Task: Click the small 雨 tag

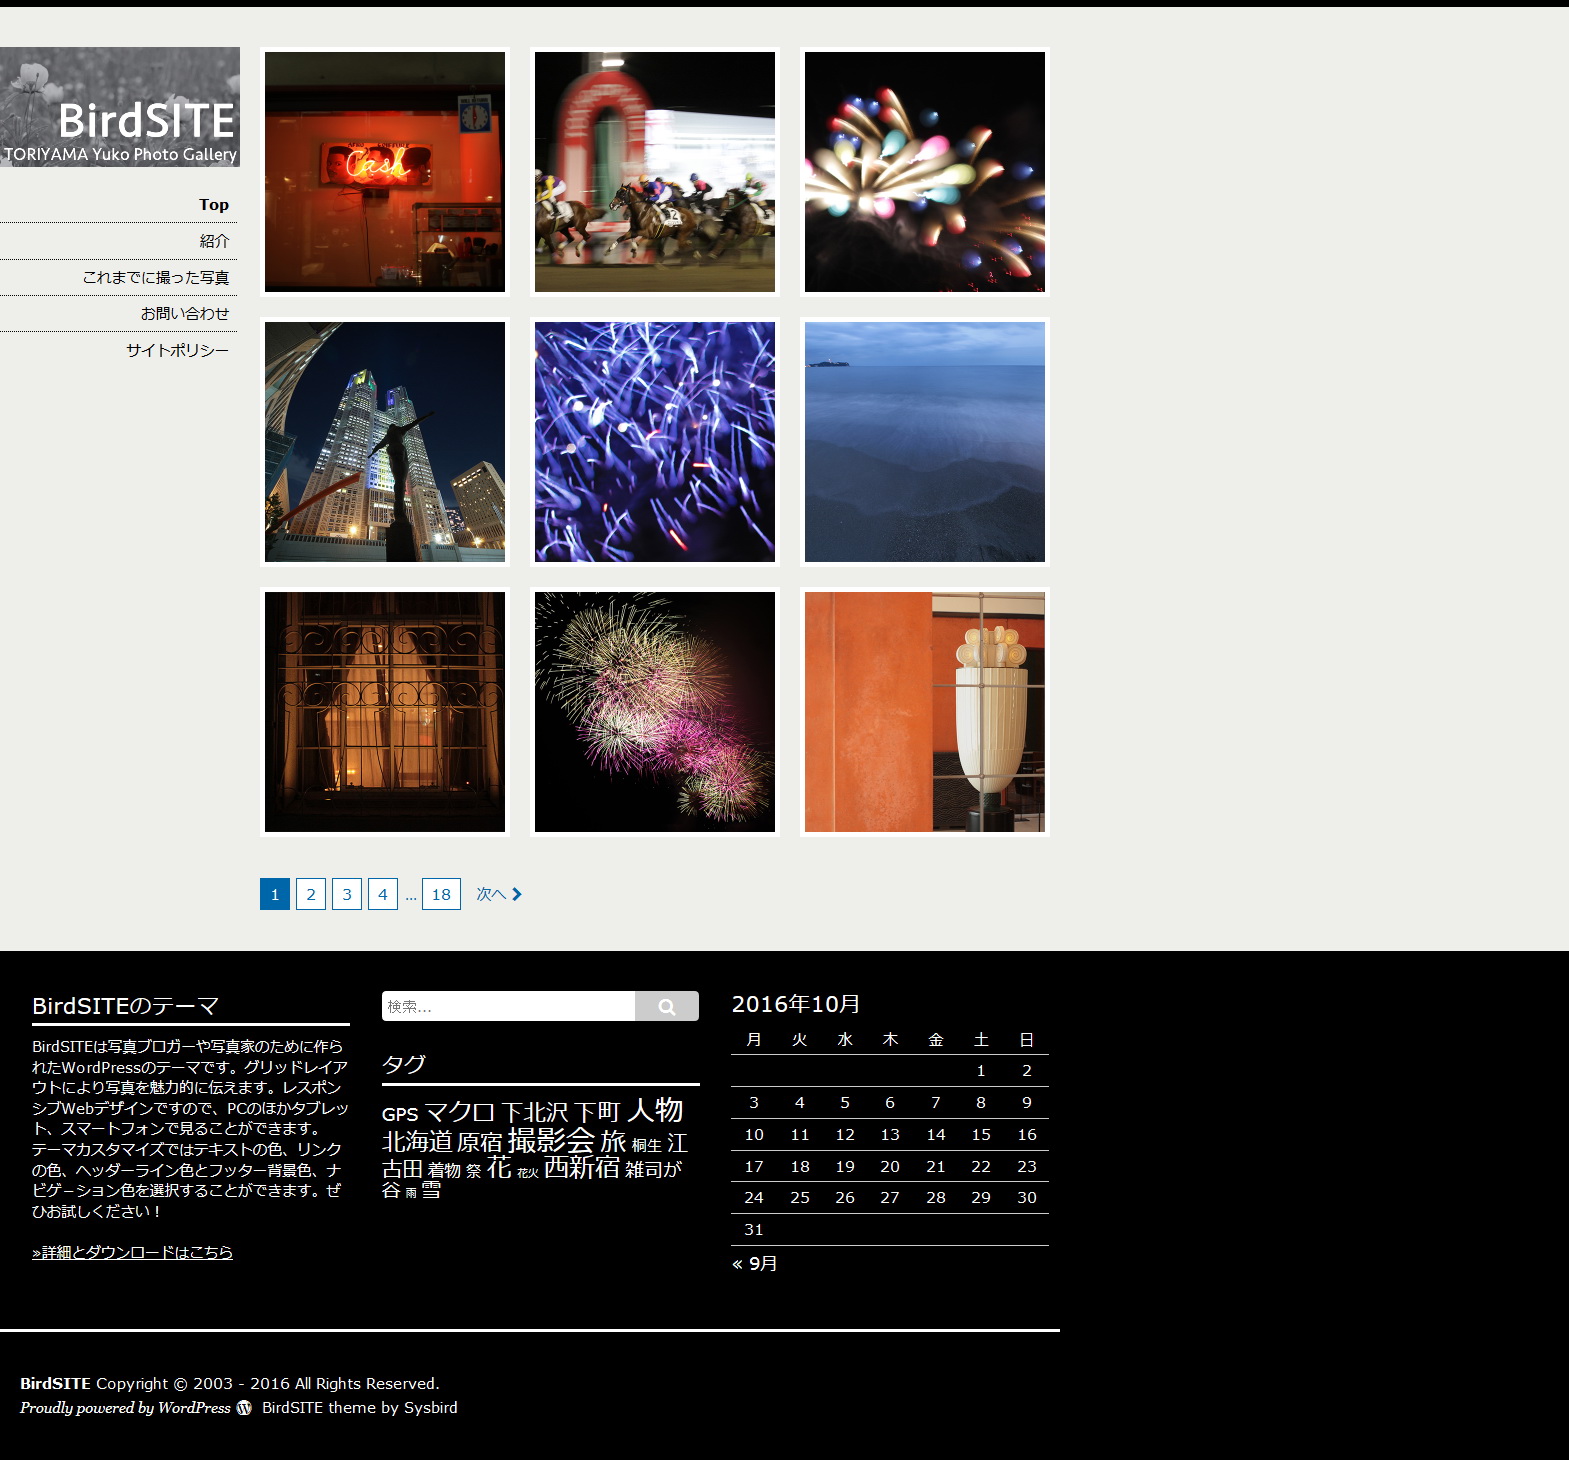Action: [411, 1193]
